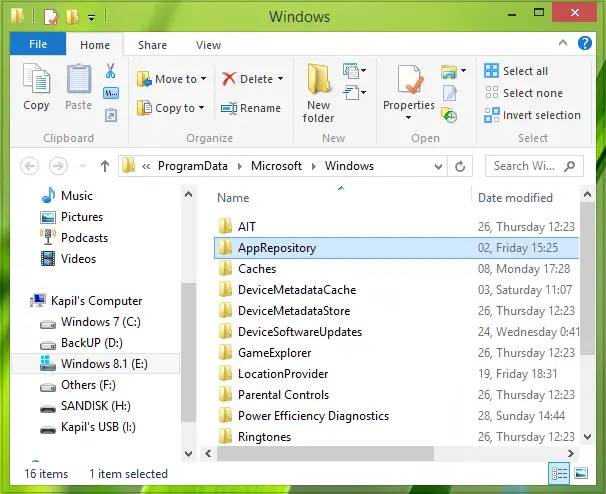Viewport: 606px width, 494px height.
Task: Open address bar previous locations dropdown
Action: coord(438,167)
